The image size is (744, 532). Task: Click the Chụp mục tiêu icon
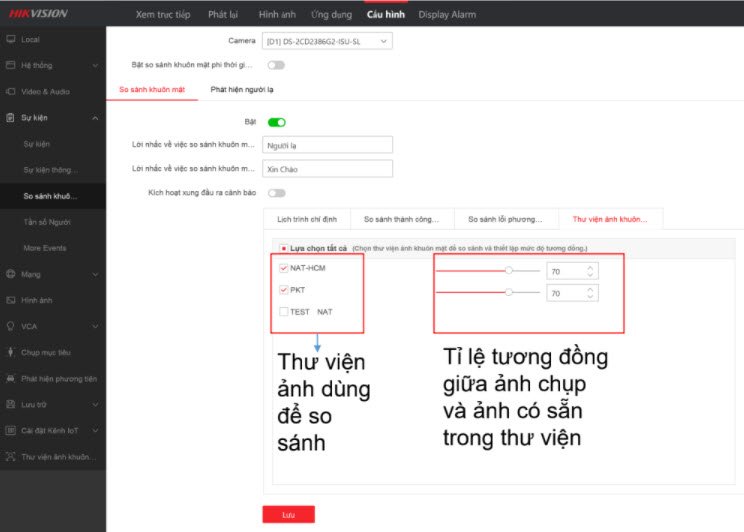tap(11, 352)
